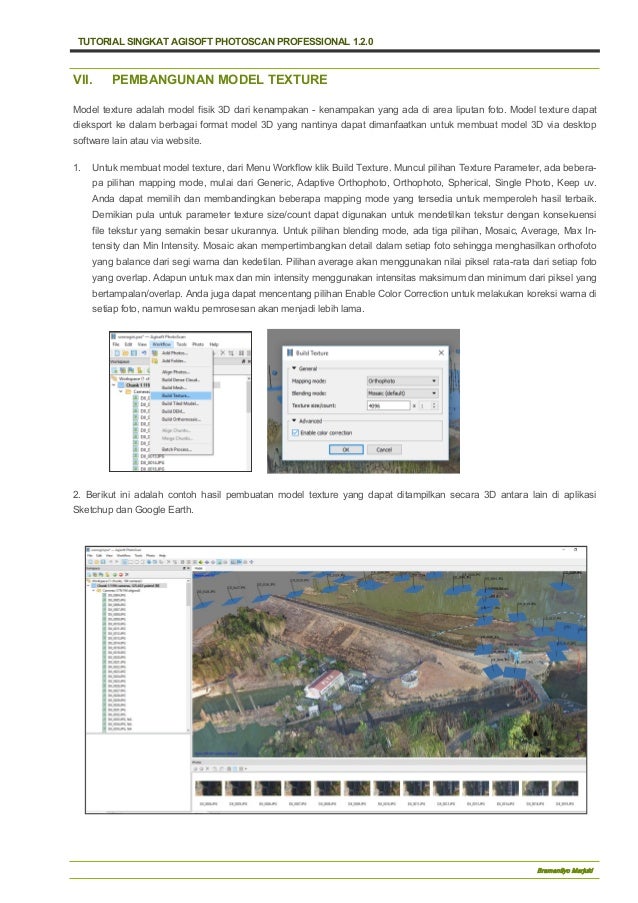The image size is (638, 903).
Task: Select the Chunk 1 row in large window workspace
Action: click(129, 586)
